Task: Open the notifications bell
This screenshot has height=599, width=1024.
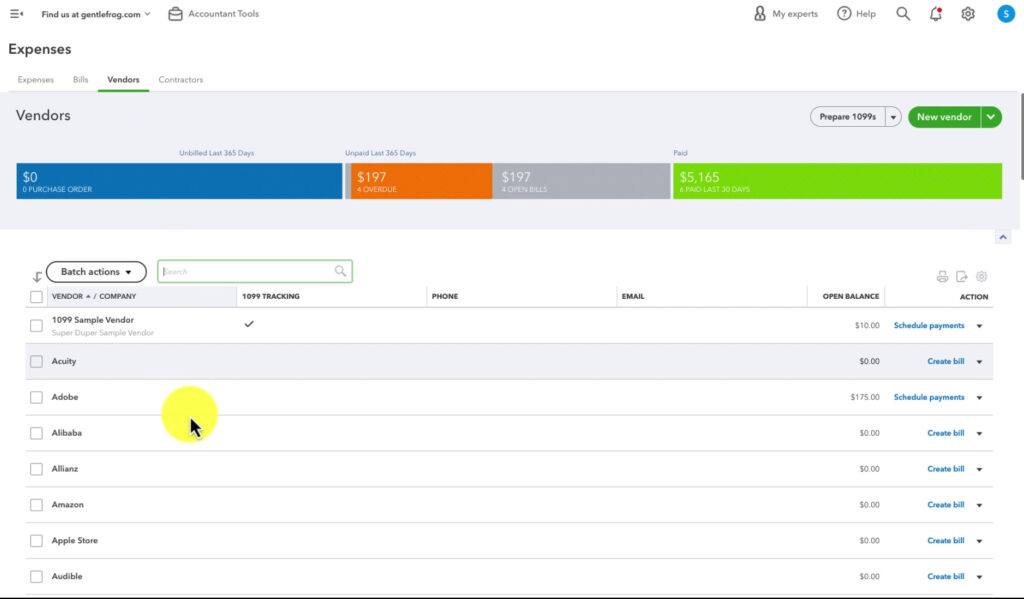Action: [935, 13]
